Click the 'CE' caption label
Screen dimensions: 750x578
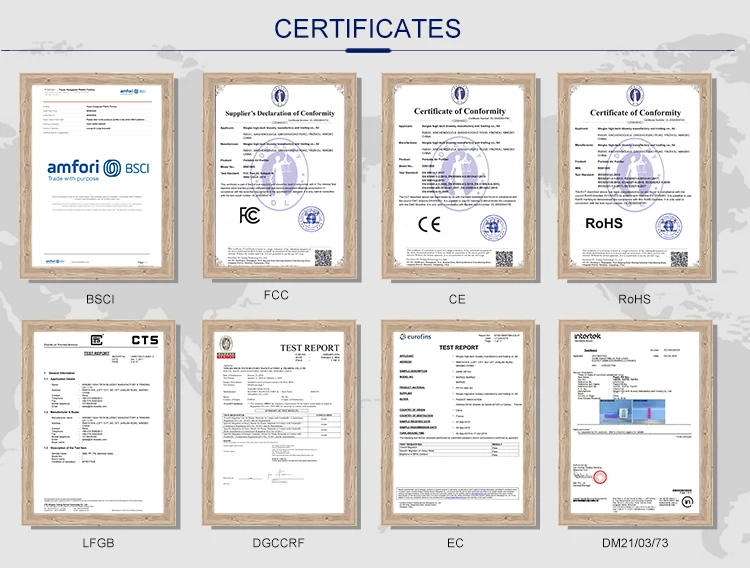(x=457, y=300)
